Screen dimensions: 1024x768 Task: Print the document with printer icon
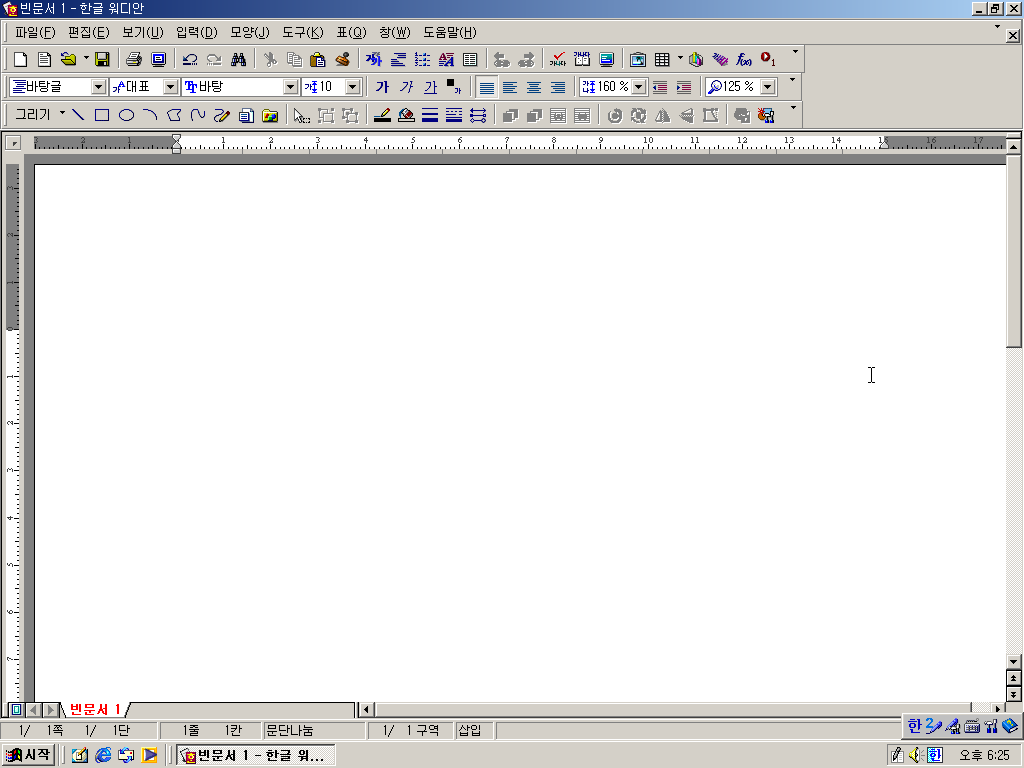pyautogui.click(x=134, y=59)
